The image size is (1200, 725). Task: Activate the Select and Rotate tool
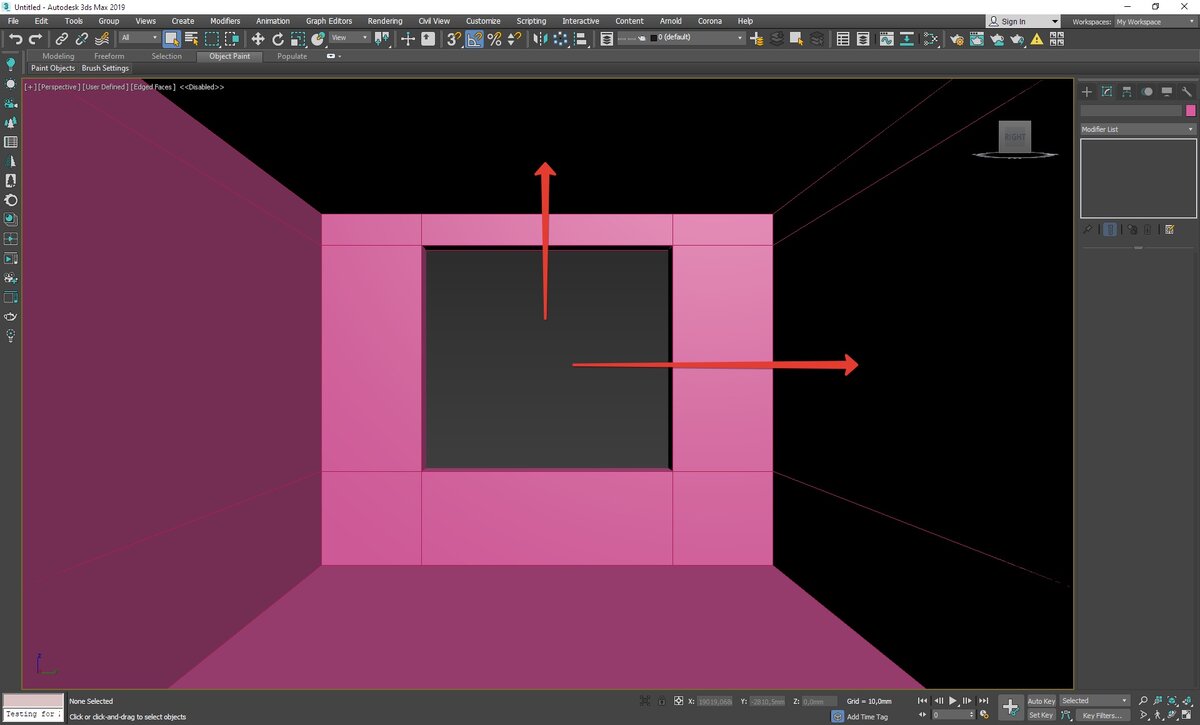coord(278,39)
